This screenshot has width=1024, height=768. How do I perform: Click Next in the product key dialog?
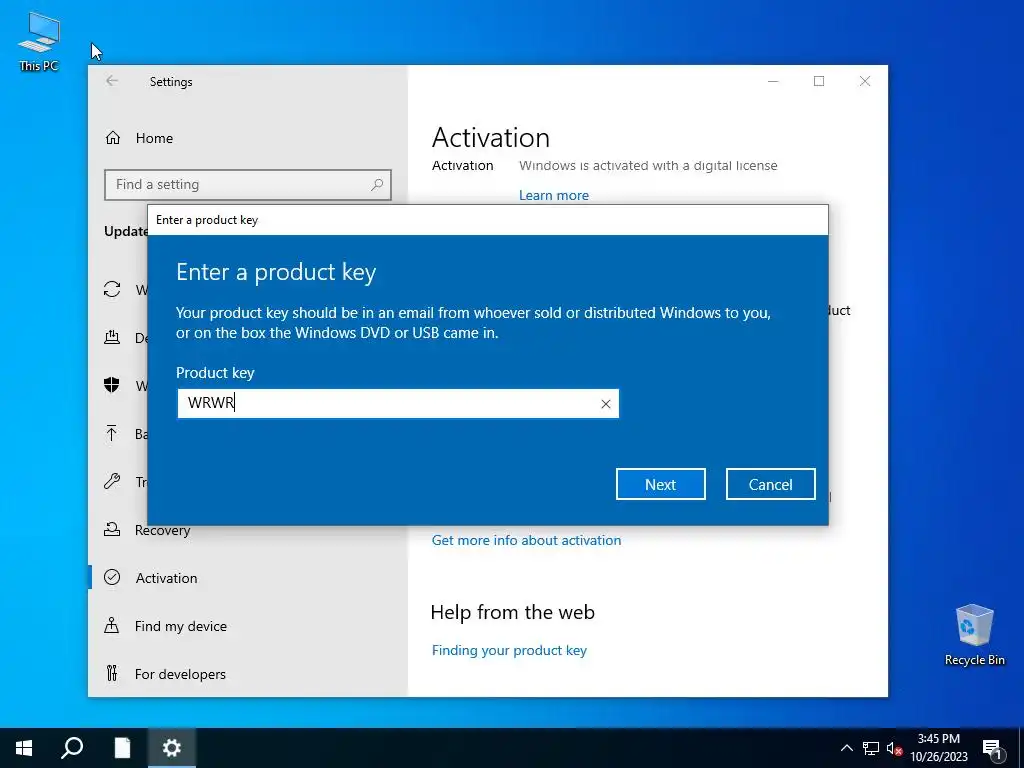(660, 484)
